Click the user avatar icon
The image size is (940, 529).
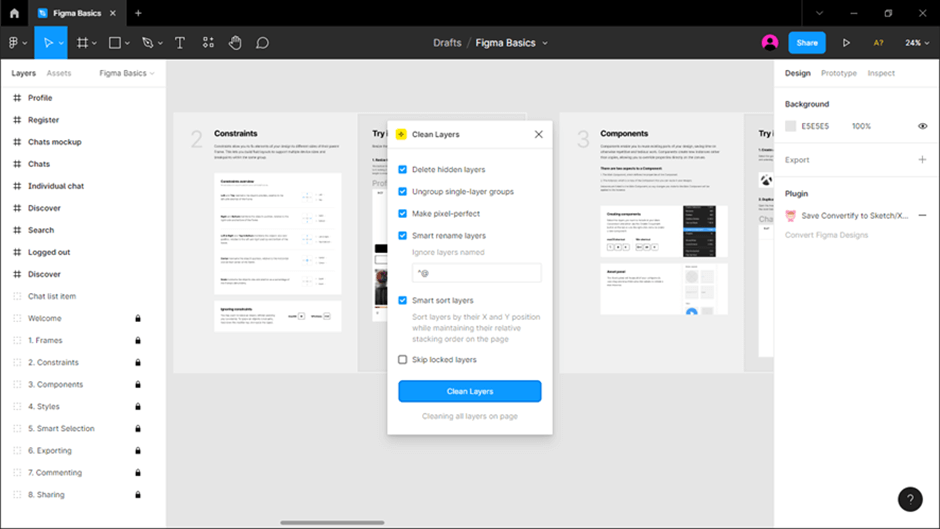pos(770,43)
